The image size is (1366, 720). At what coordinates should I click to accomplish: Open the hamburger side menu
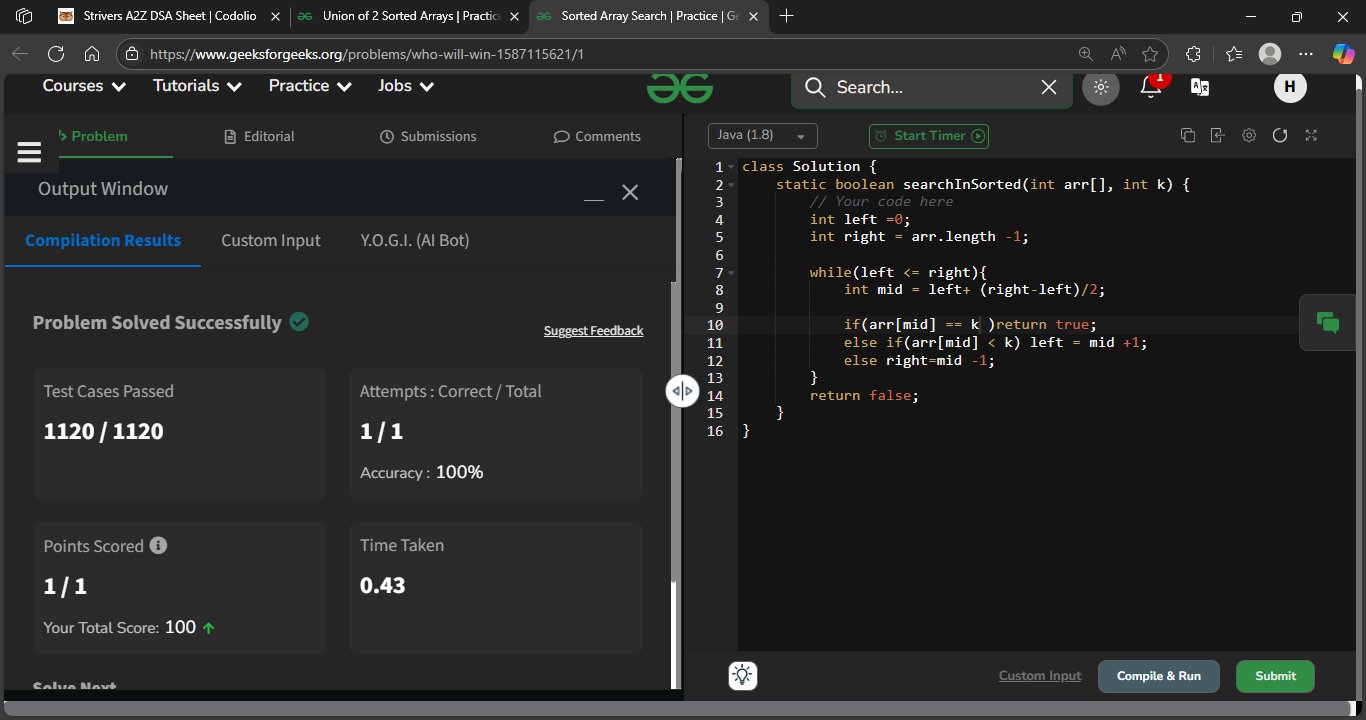[29, 152]
